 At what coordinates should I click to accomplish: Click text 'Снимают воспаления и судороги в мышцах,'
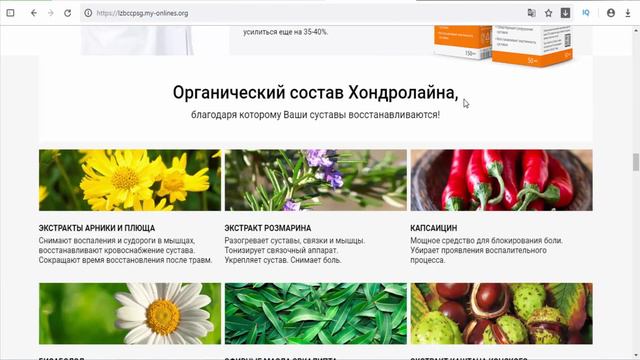117,240
